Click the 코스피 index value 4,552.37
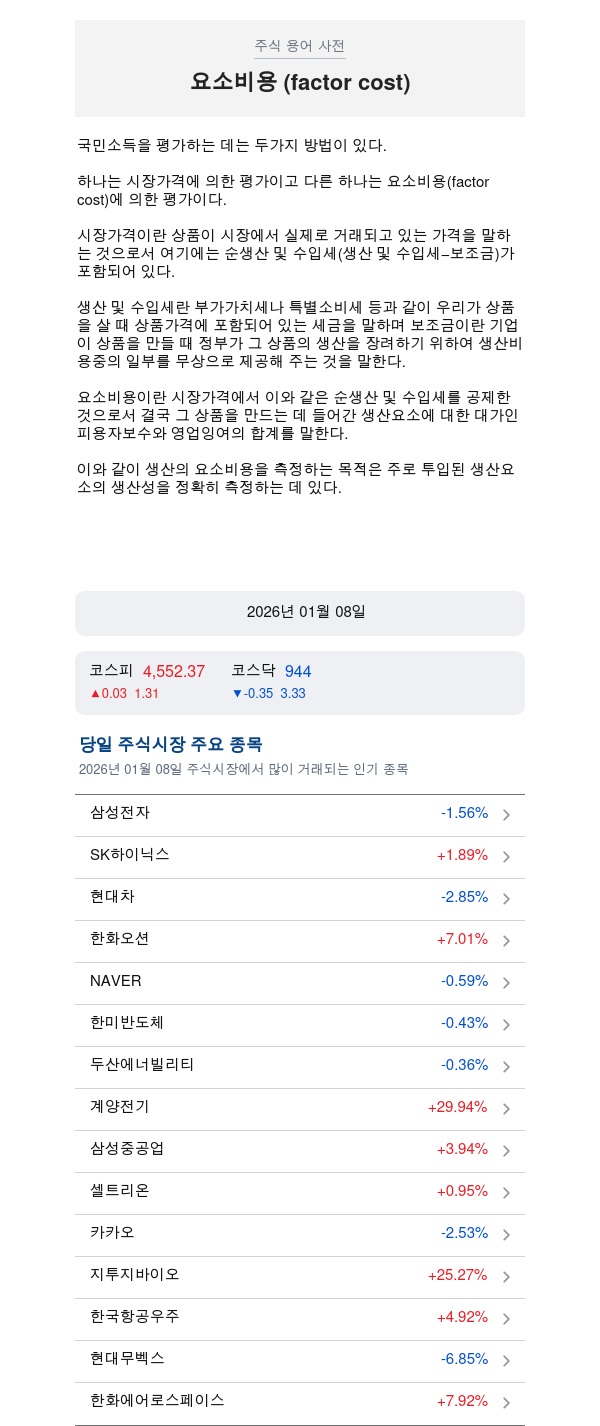Screen dimensions: 600x1426 click(174, 672)
